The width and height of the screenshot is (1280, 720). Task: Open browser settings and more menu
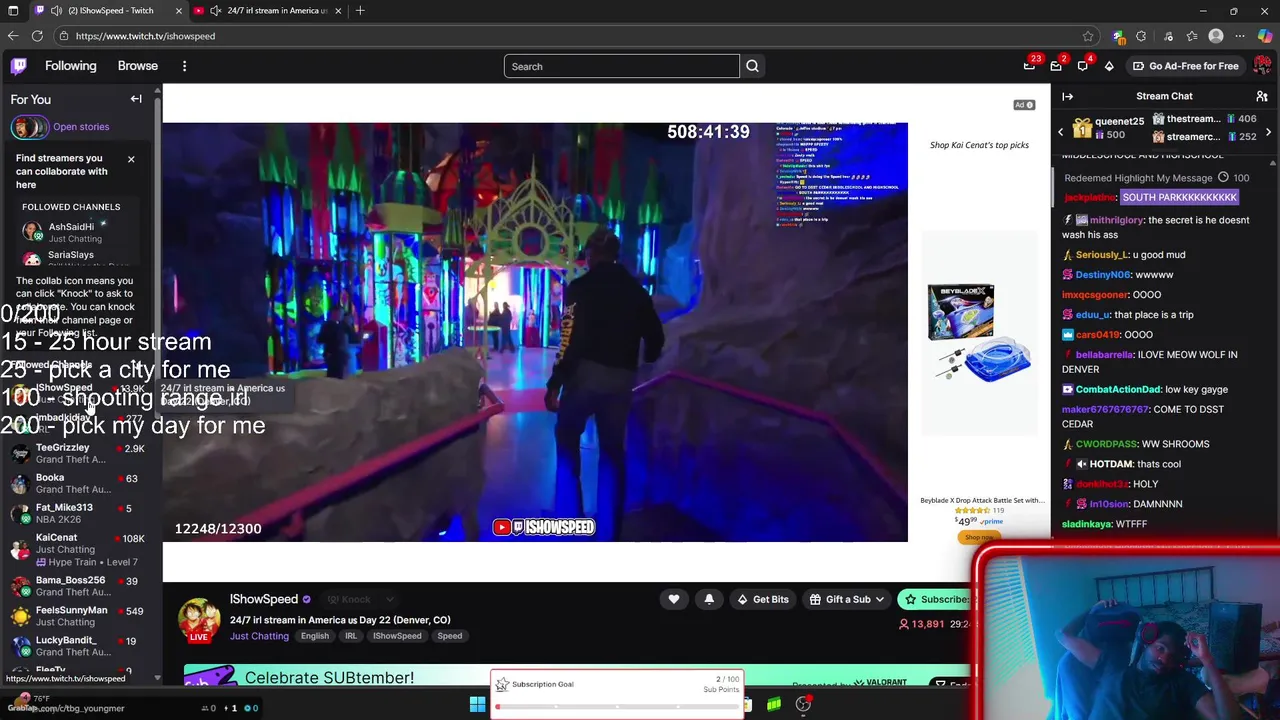pos(1240,36)
